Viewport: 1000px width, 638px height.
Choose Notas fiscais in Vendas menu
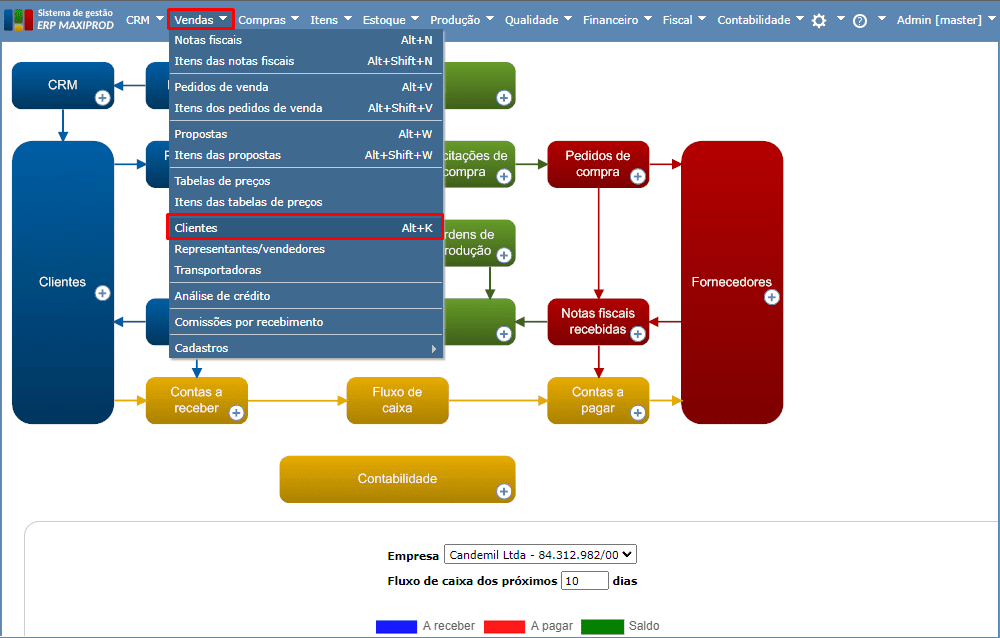306,40
